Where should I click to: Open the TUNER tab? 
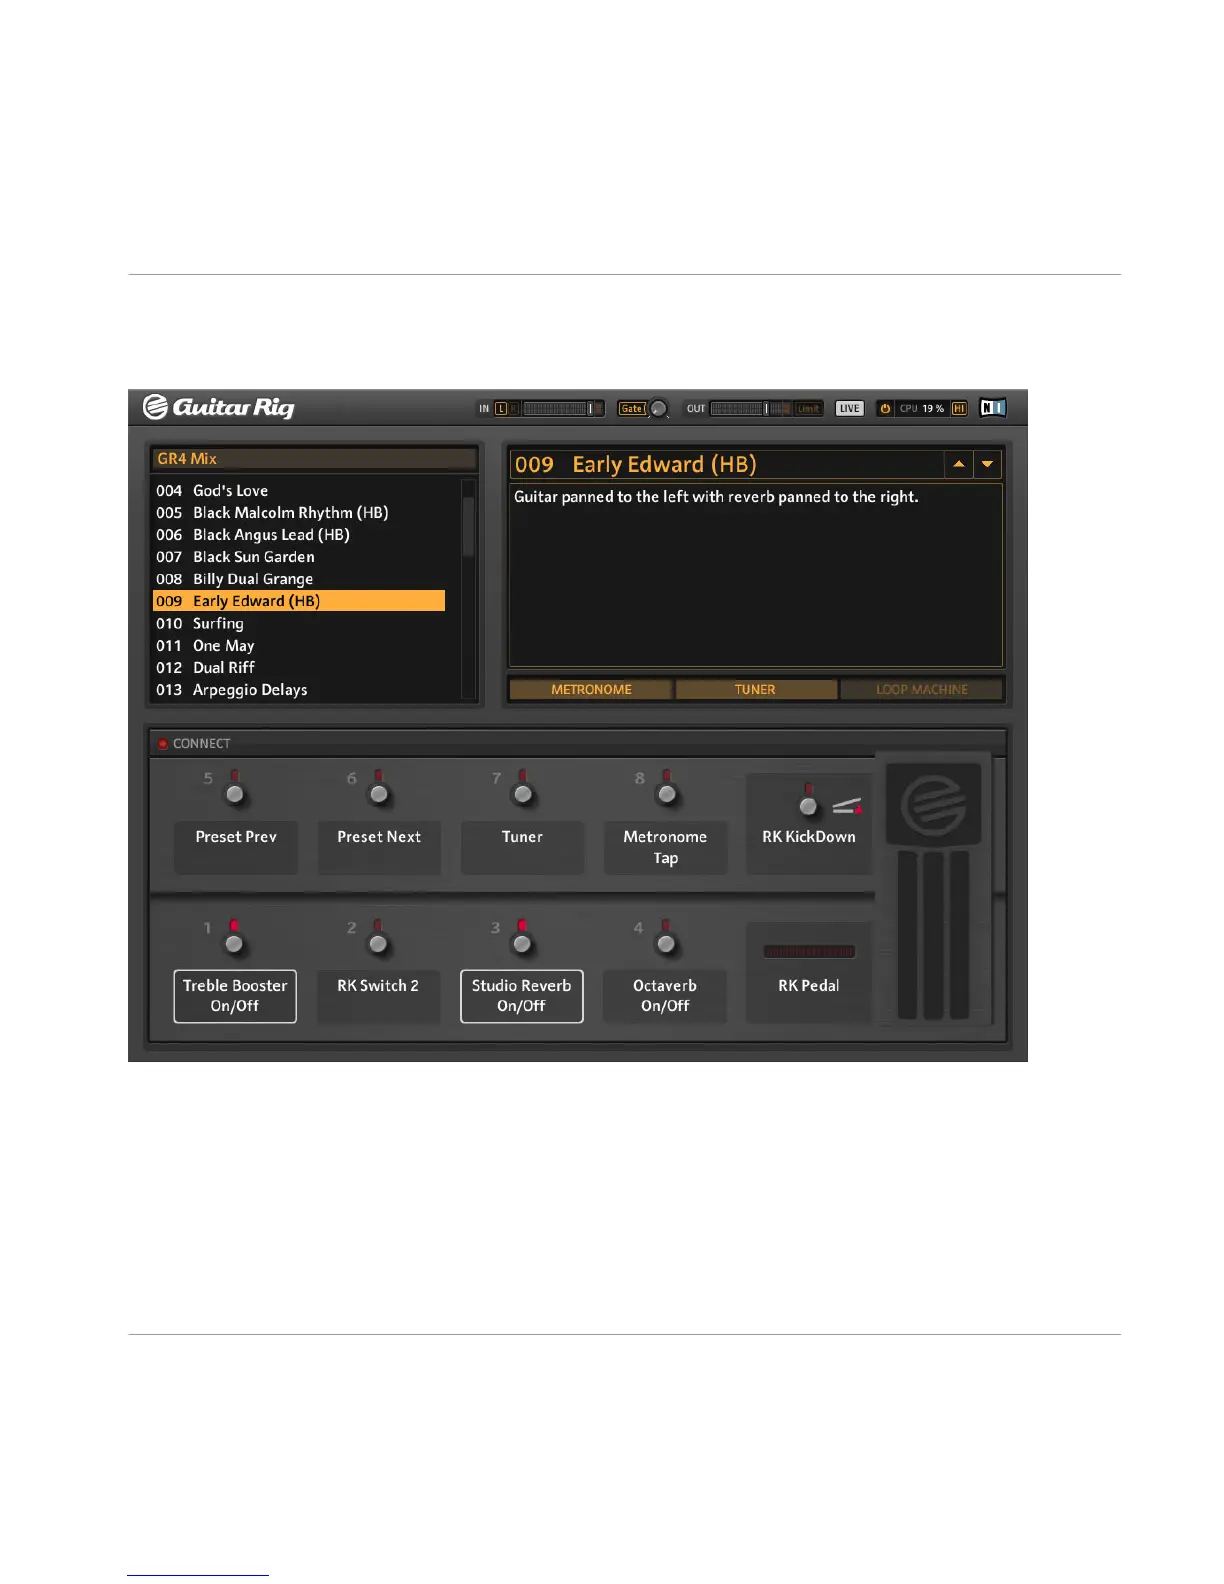pos(756,690)
